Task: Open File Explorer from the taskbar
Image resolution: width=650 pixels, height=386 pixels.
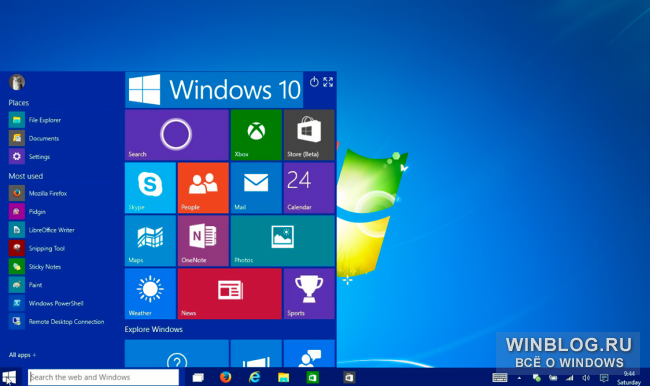Action: [284, 377]
